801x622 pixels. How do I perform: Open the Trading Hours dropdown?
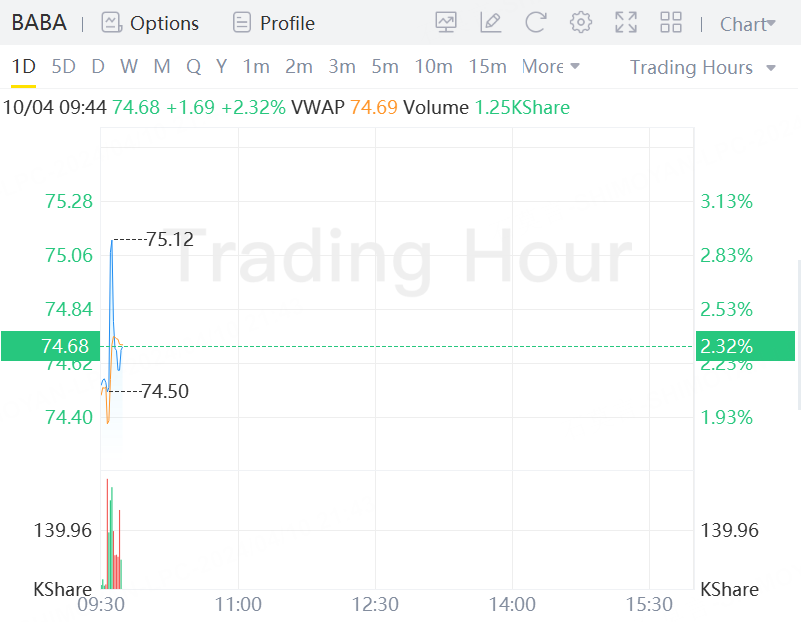702,67
